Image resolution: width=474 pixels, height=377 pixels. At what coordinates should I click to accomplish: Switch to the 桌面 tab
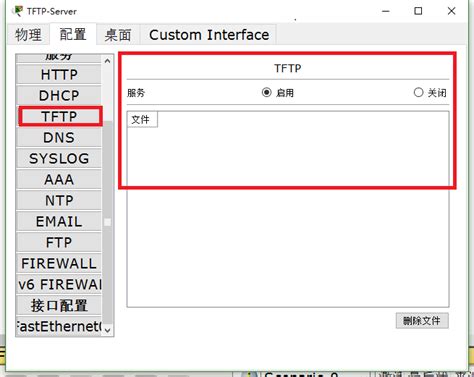(x=118, y=35)
